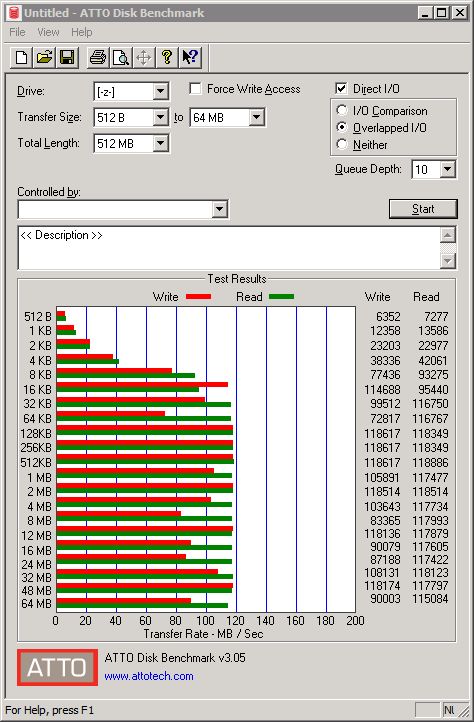Uncheck the Direct I/O checkbox
The image size is (474, 722).
tap(341, 88)
